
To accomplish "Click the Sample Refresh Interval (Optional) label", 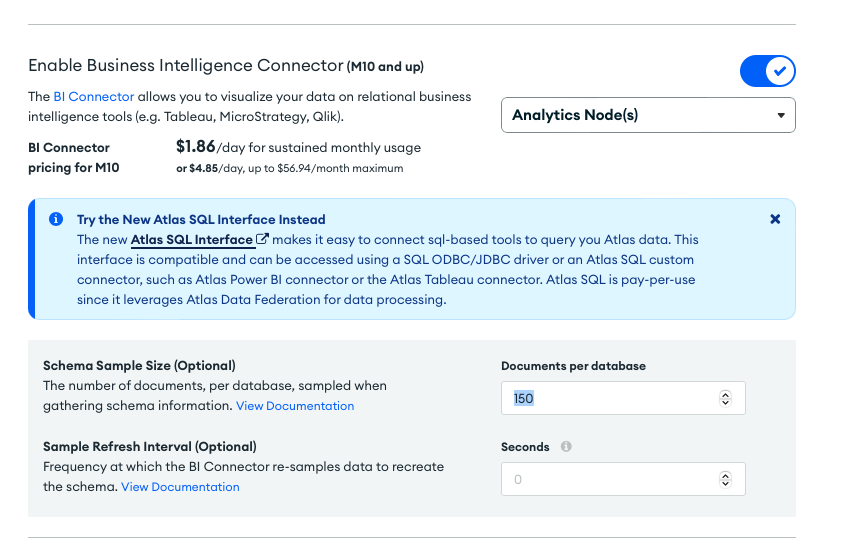I will [149, 447].
